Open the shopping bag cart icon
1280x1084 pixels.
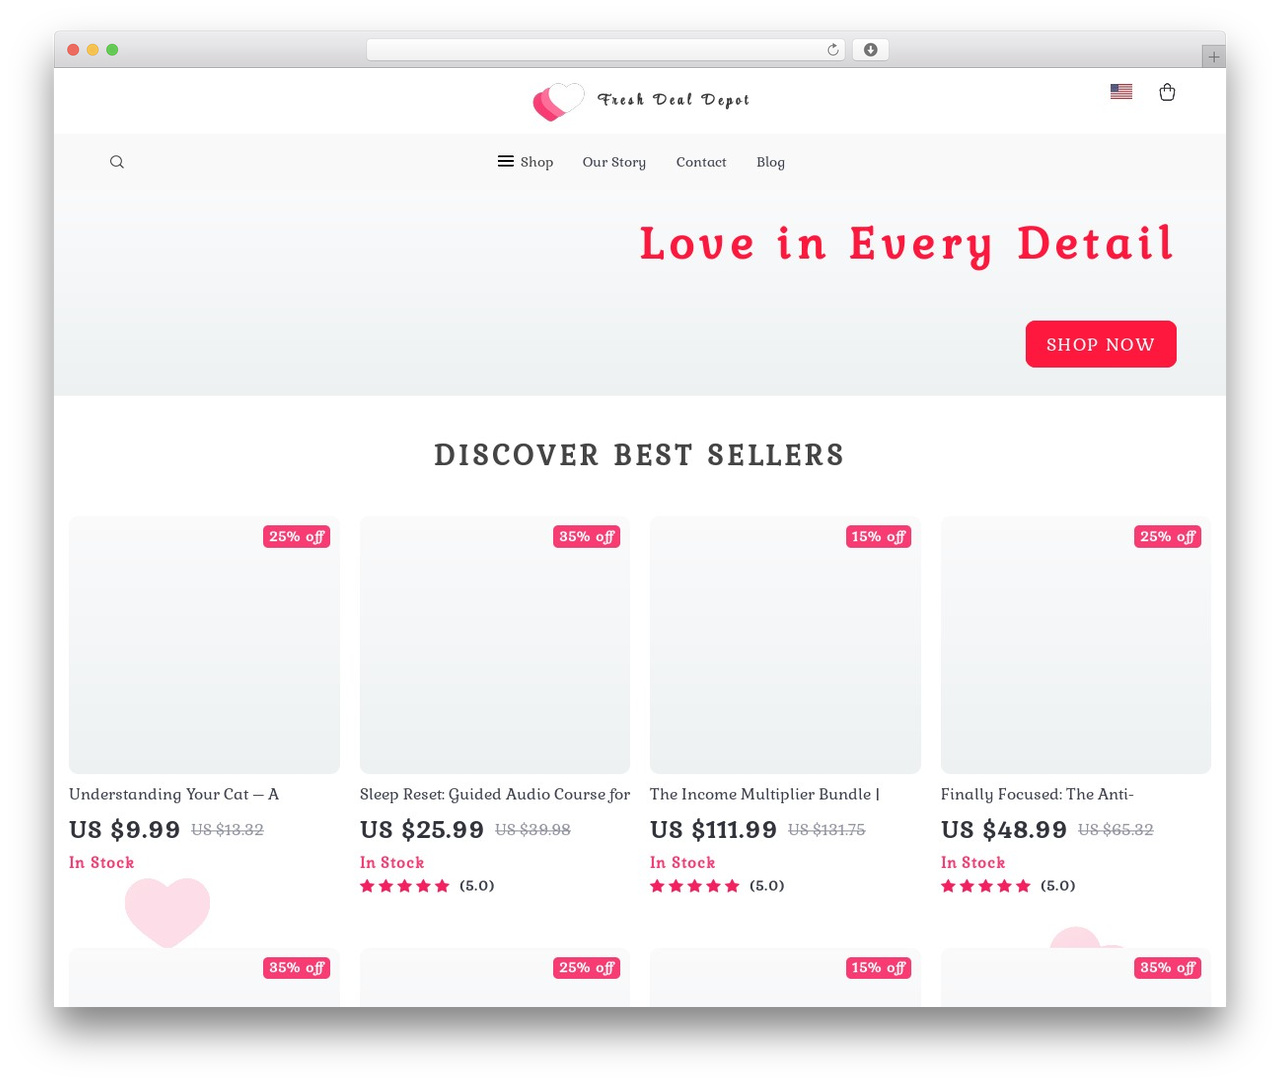click(x=1167, y=92)
